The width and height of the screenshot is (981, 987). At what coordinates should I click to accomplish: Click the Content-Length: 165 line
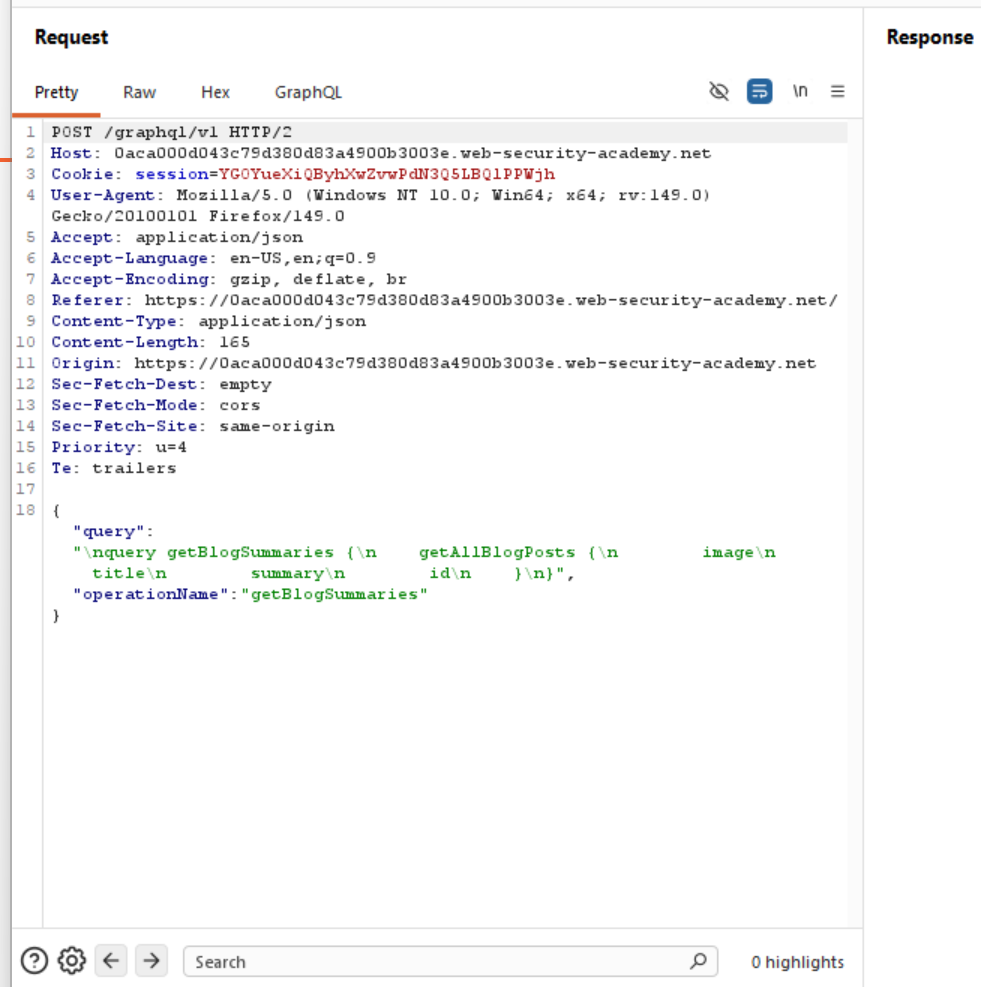tap(150, 342)
